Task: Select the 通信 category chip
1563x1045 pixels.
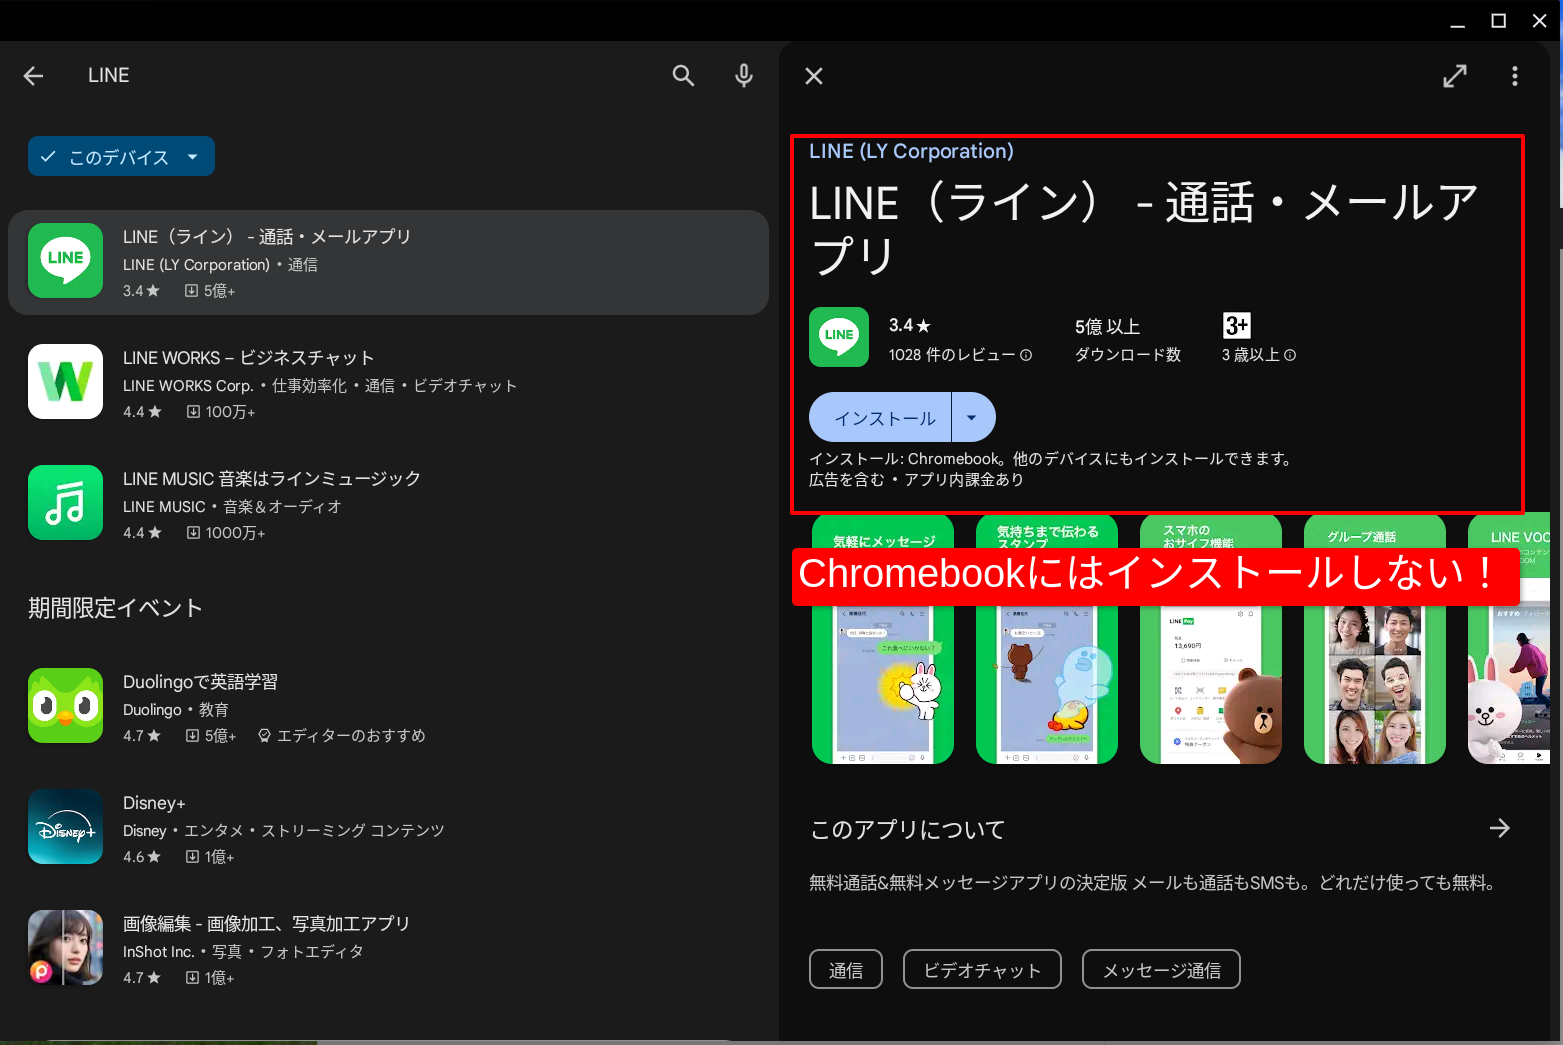Action: [x=845, y=969]
